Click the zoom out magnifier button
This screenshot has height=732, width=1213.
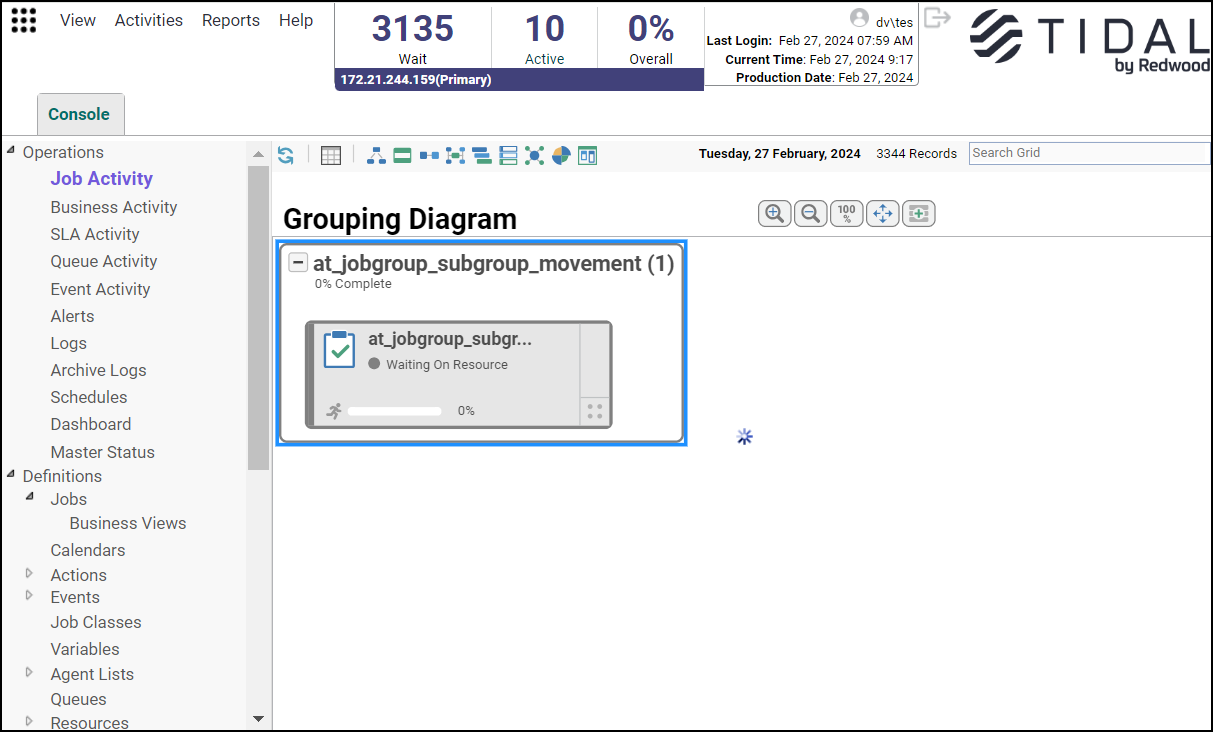(x=810, y=213)
